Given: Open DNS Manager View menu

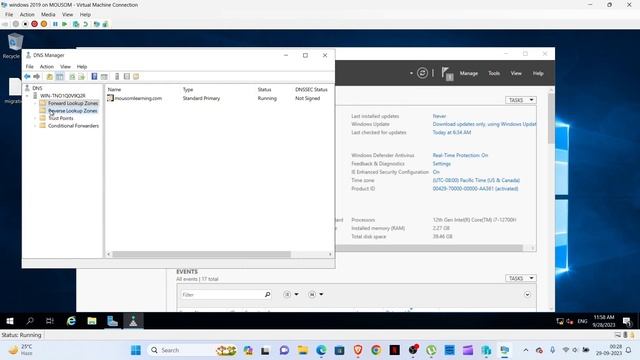Looking at the screenshot, I should click(x=65, y=67).
